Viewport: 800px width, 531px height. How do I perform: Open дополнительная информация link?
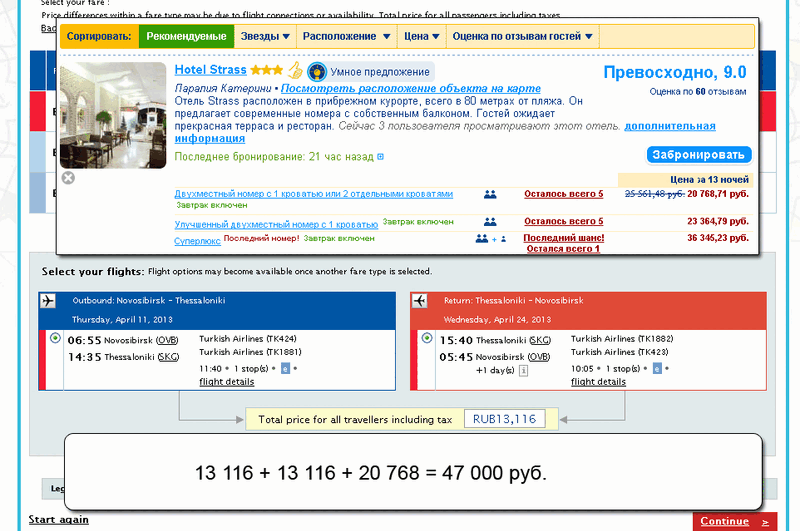pos(670,126)
